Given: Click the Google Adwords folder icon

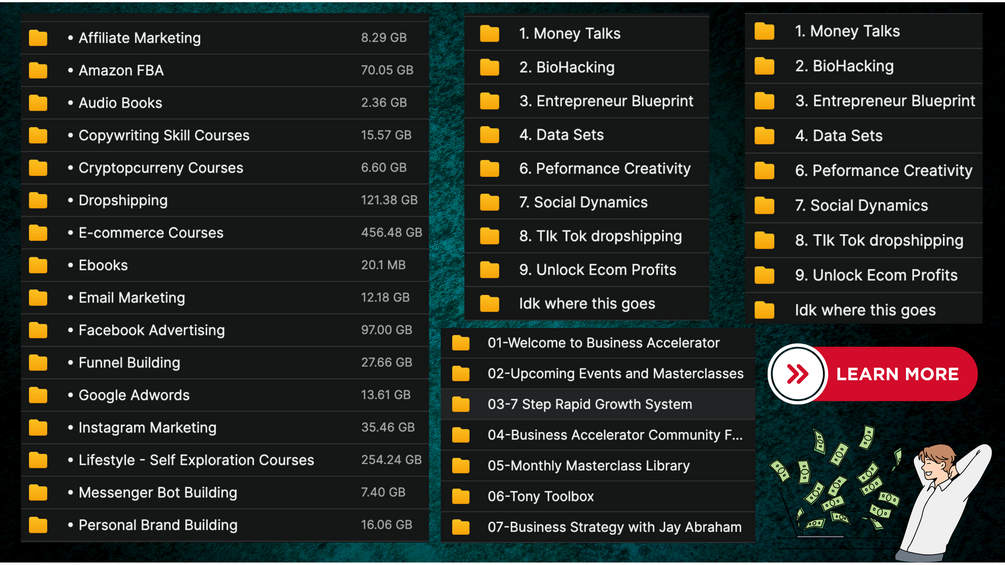Looking at the screenshot, I should [38, 395].
